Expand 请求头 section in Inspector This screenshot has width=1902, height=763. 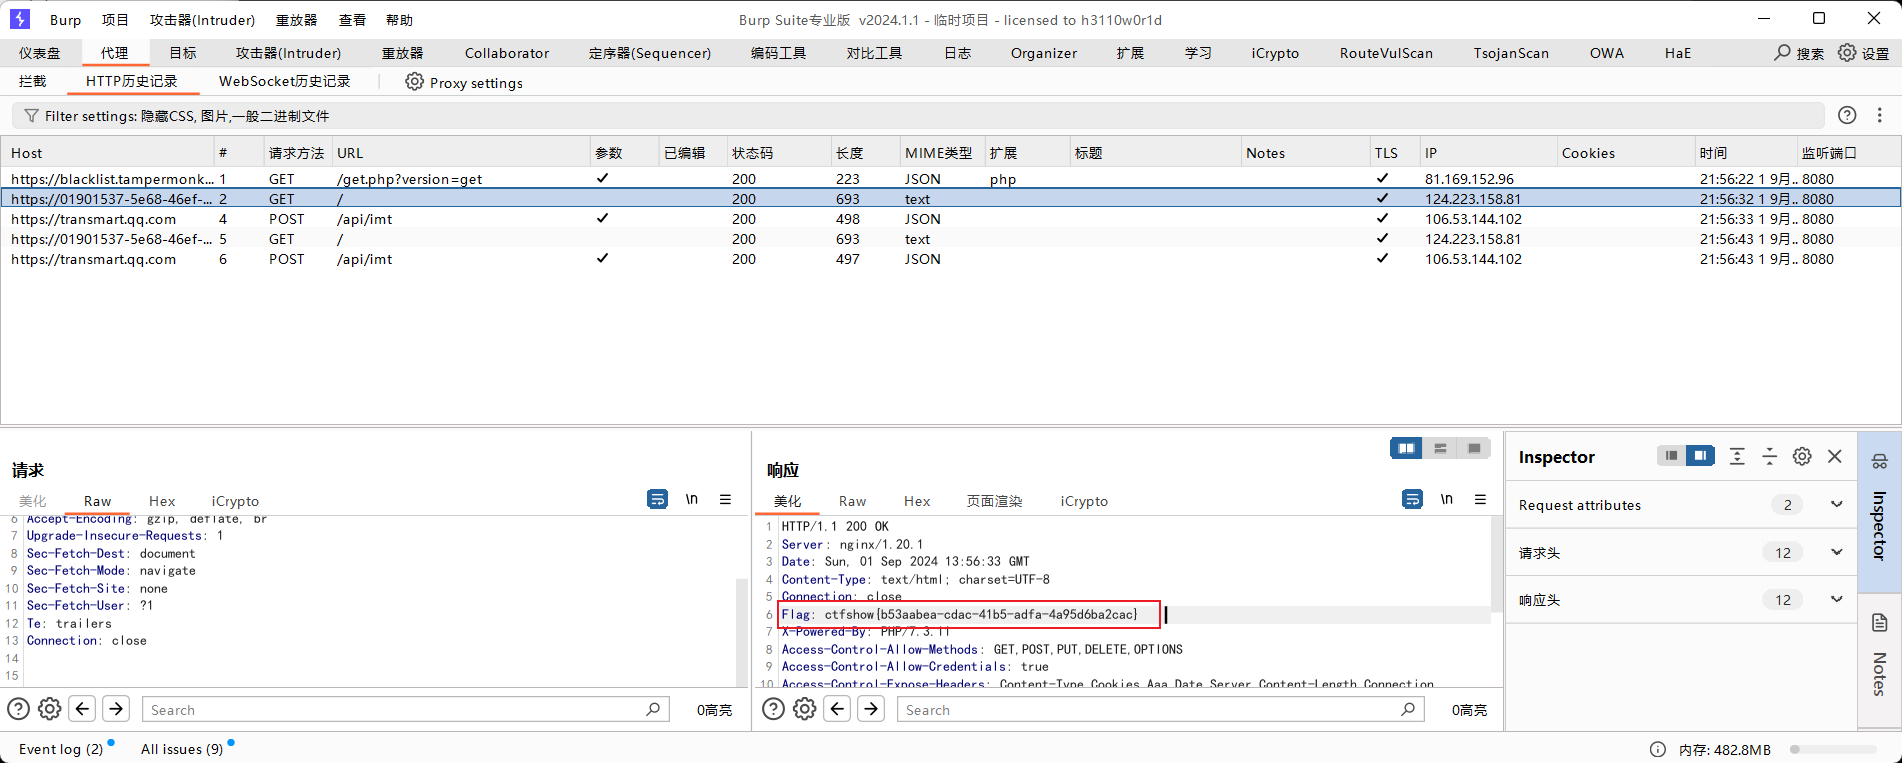[1836, 552]
